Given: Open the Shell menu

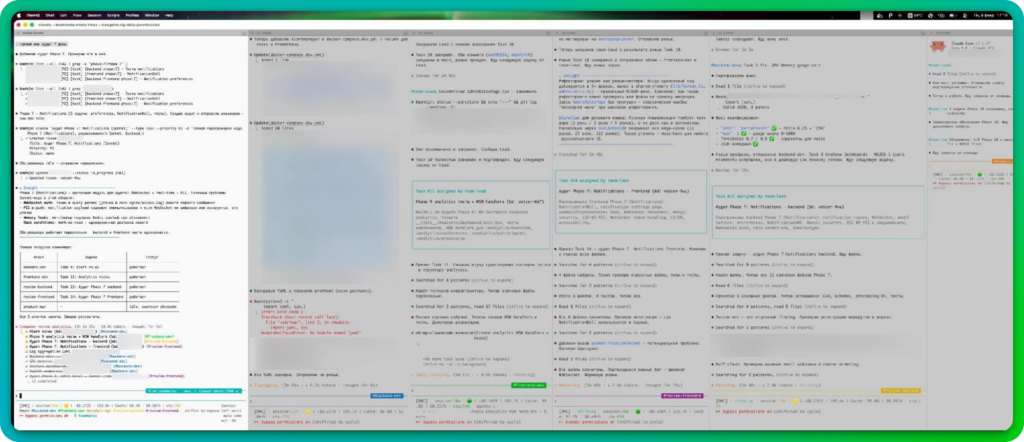Looking at the screenshot, I should tap(50, 15).
